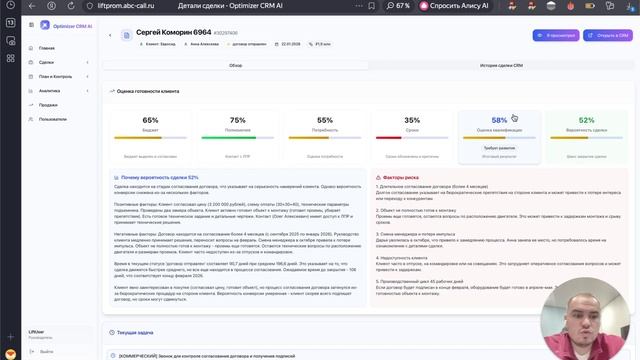Open Аналитика in the sidebar
640x360 pixels.
(49, 91)
